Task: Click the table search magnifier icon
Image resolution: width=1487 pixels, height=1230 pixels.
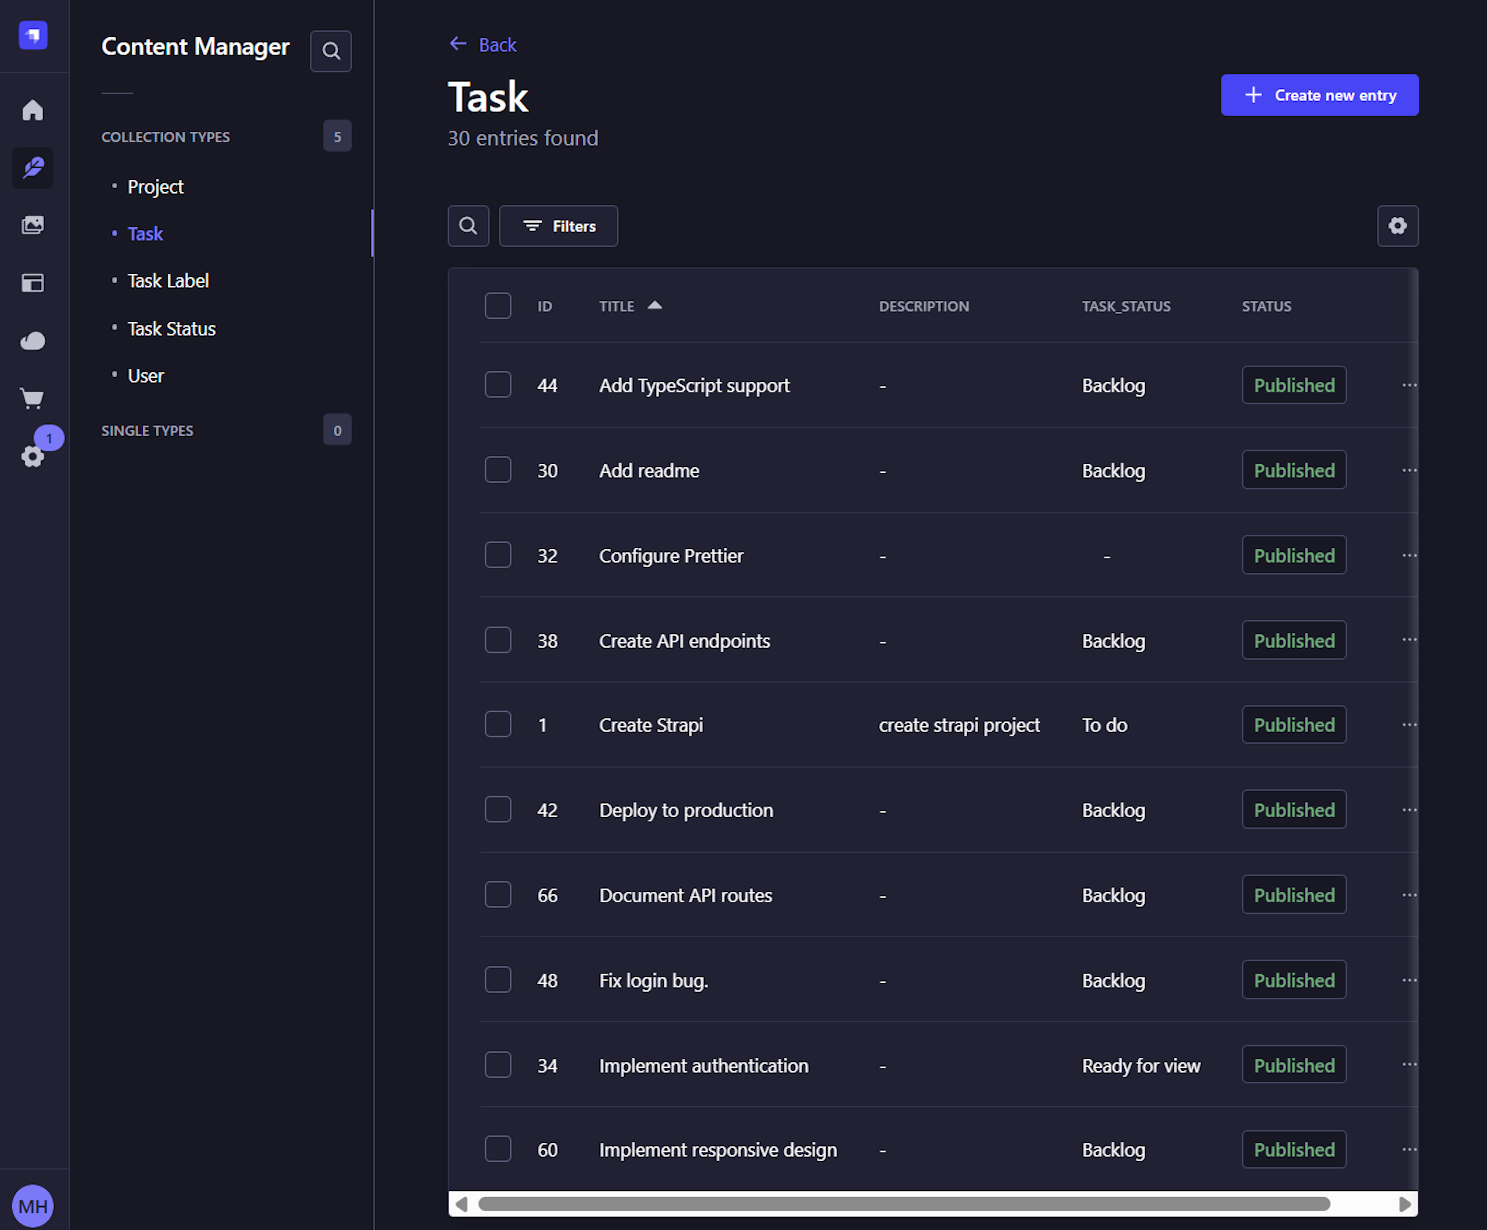Action: tap(468, 226)
